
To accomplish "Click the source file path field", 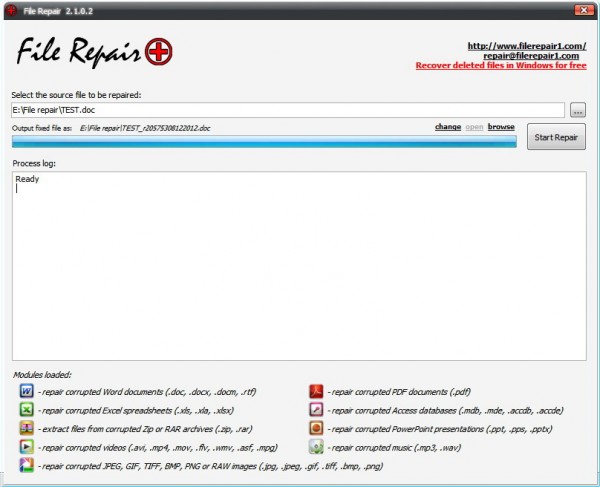I will pyautogui.click(x=288, y=110).
